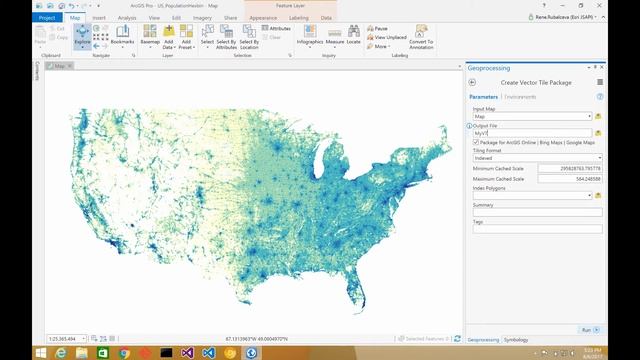
Task: Click the Tags text field
Action: (538, 229)
